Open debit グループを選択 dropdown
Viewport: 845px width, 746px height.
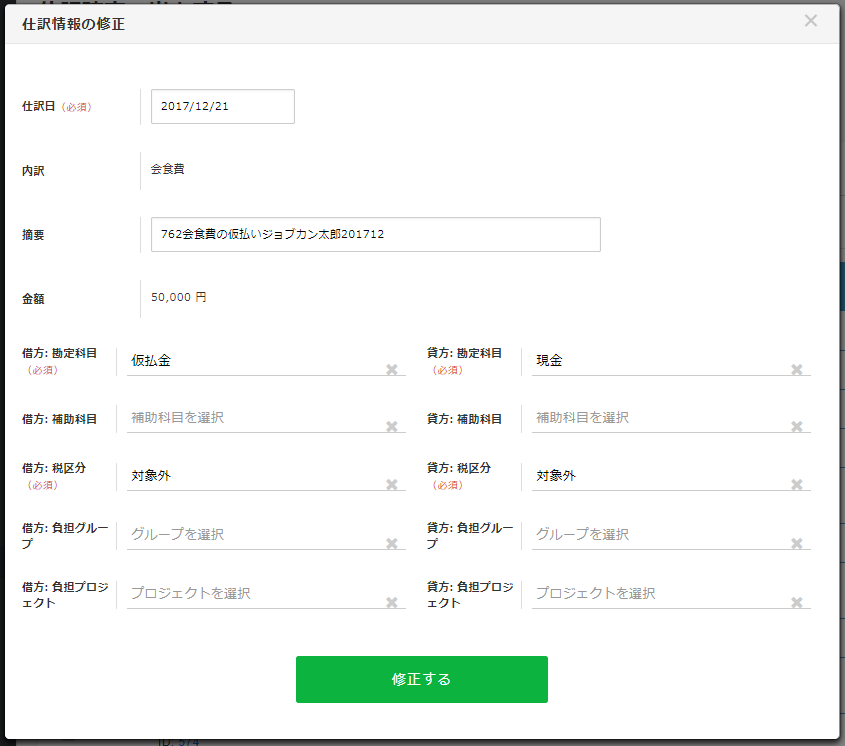[250, 535]
